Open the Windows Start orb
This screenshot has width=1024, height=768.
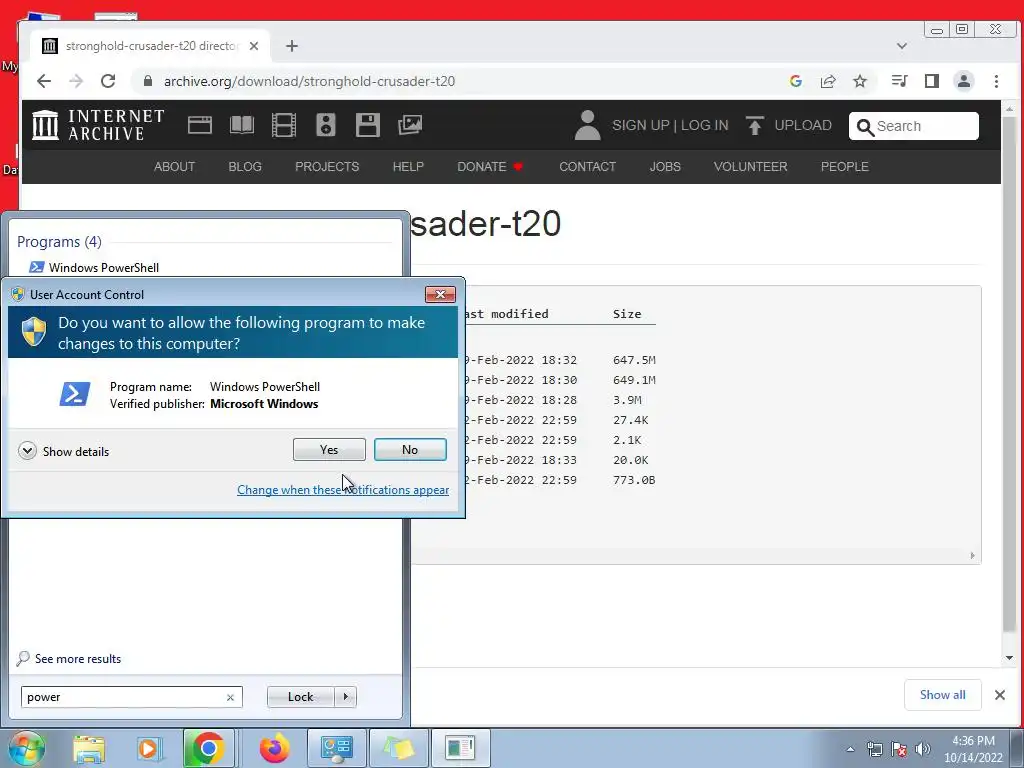pyautogui.click(x=26, y=748)
